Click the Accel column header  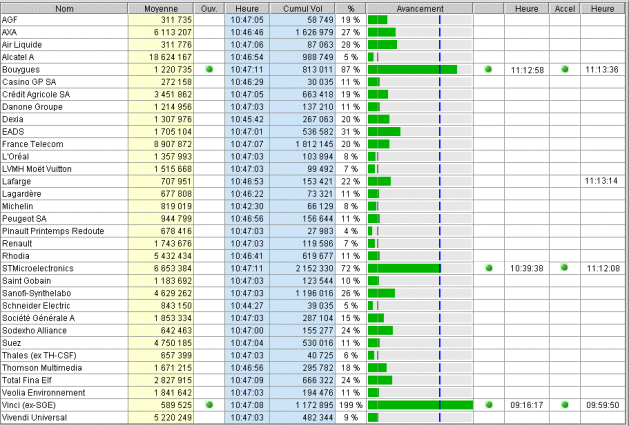(564, 8)
